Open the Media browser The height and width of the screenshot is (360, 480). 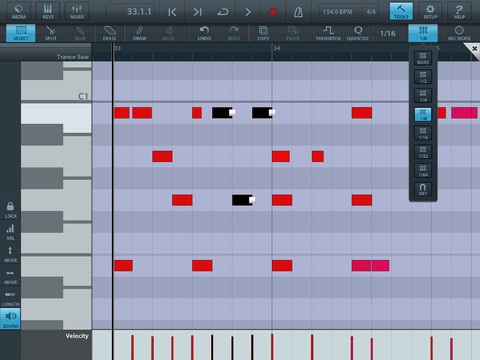pyautogui.click(x=19, y=12)
